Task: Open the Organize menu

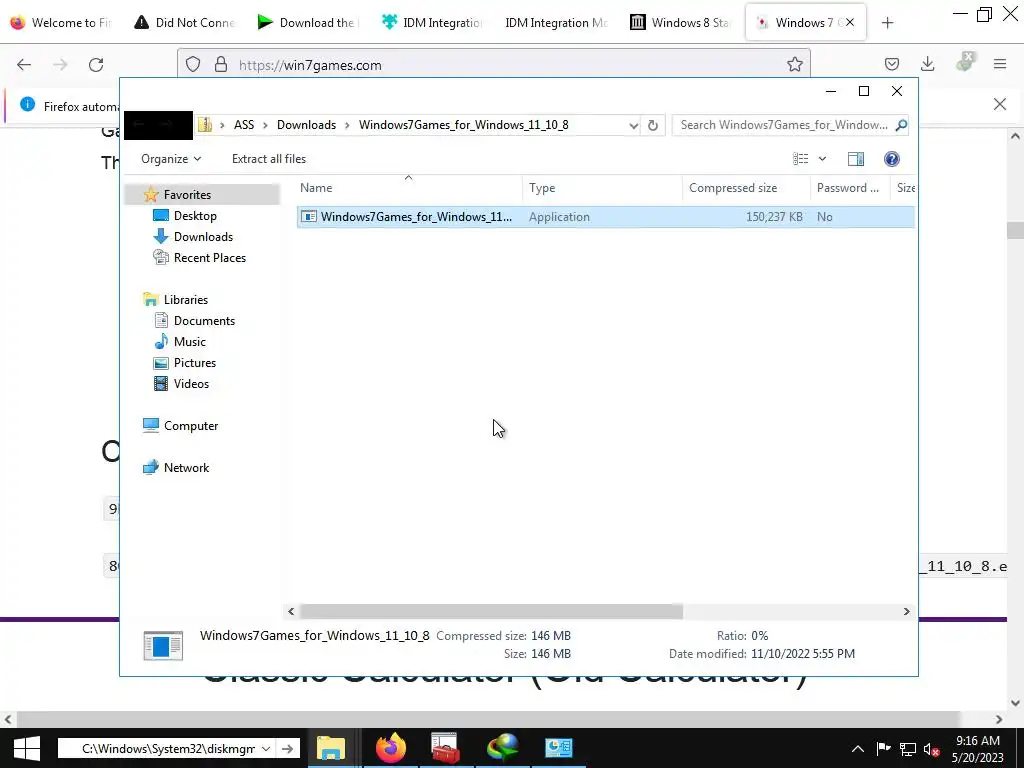Action: click(171, 159)
